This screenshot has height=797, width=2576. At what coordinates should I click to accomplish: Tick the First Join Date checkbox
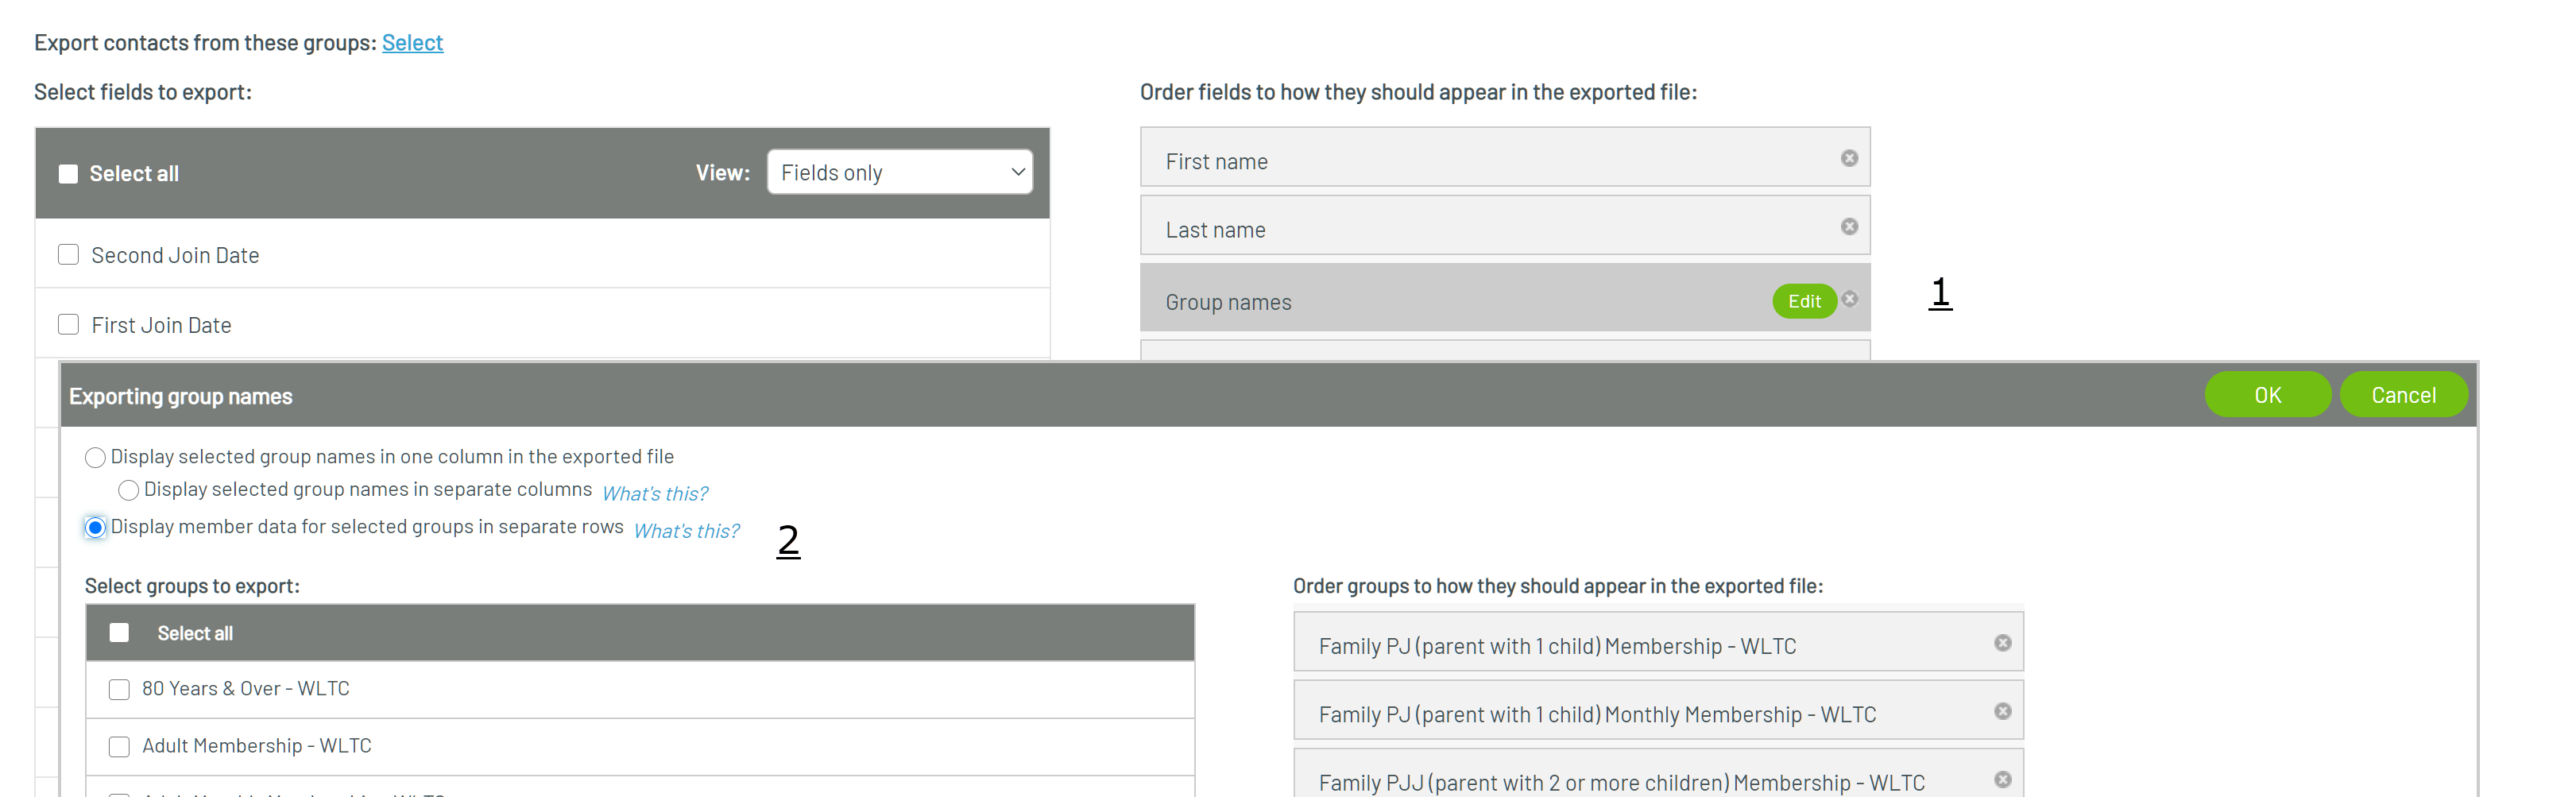pos(68,325)
